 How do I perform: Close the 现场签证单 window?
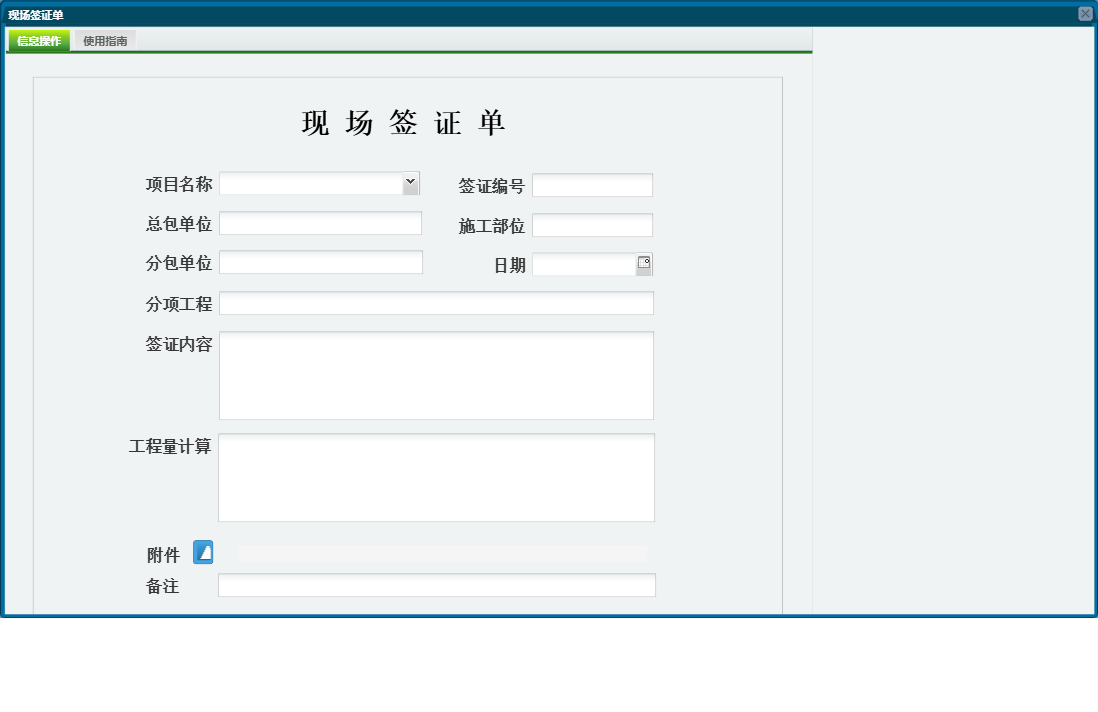click(1085, 14)
